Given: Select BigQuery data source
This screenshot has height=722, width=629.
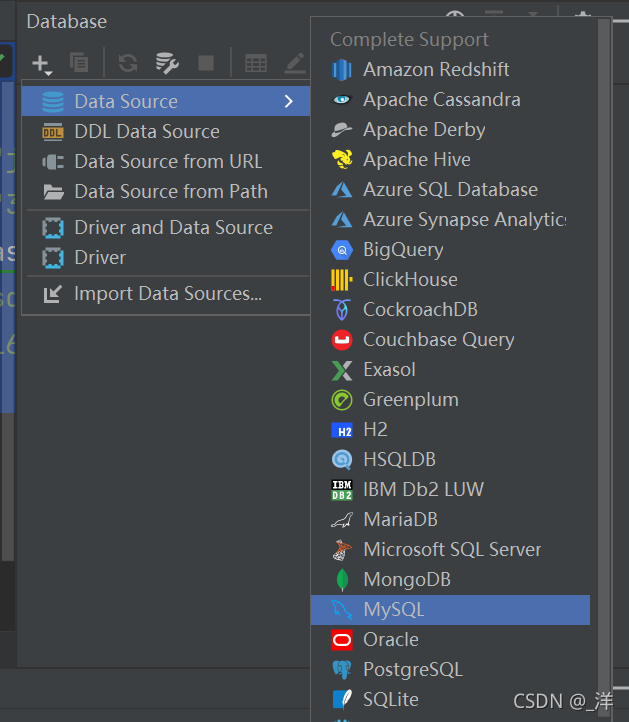Looking at the screenshot, I should click(x=450, y=250).
